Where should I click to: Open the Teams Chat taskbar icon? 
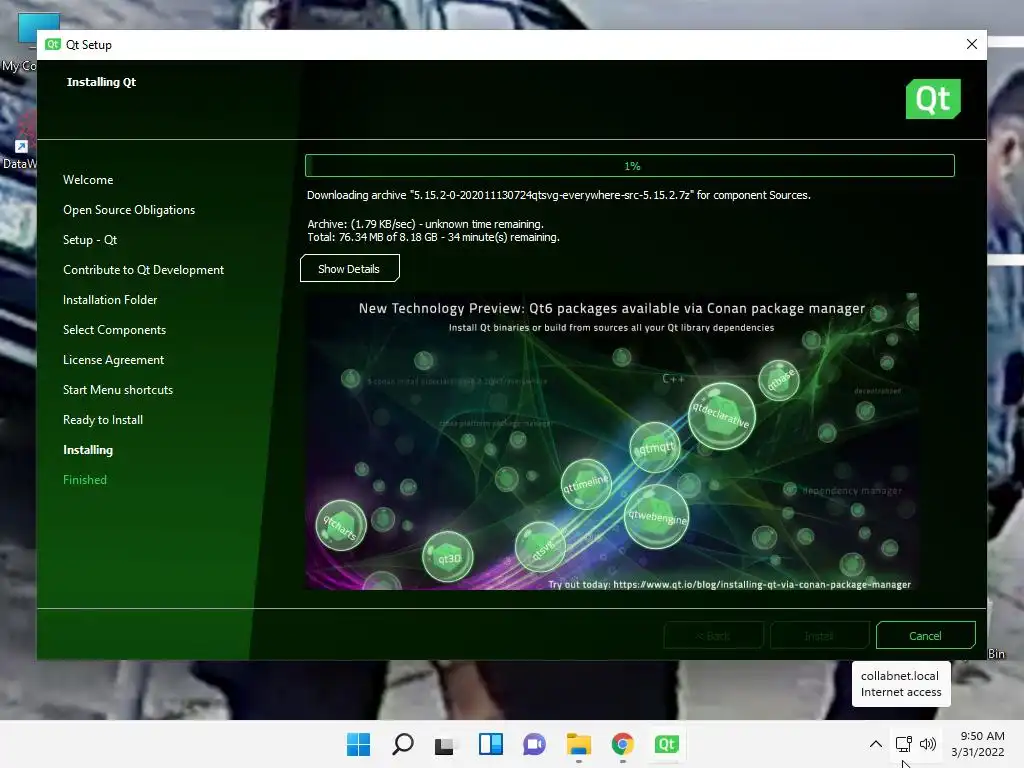coord(534,744)
